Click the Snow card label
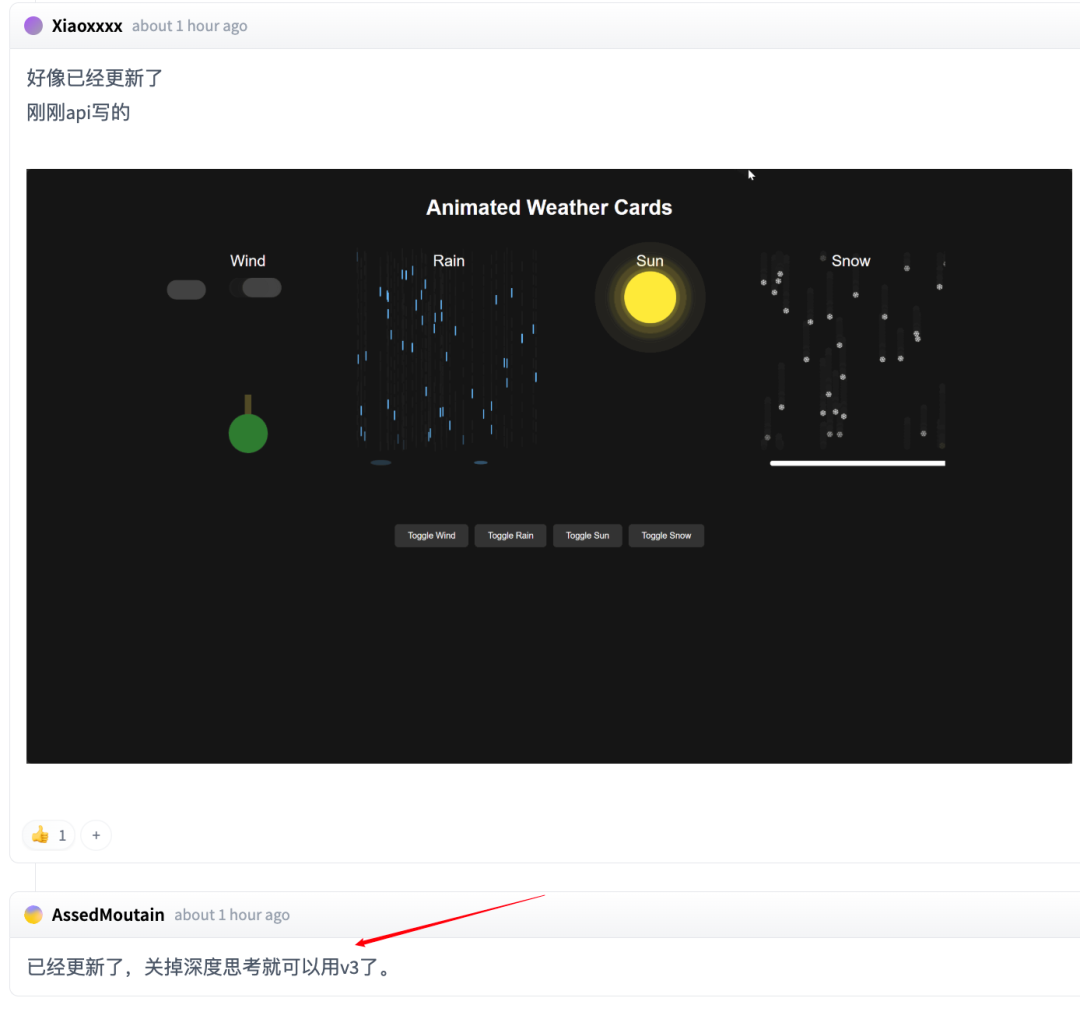This screenshot has width=1080, height=1012. (x=851, y=260)
